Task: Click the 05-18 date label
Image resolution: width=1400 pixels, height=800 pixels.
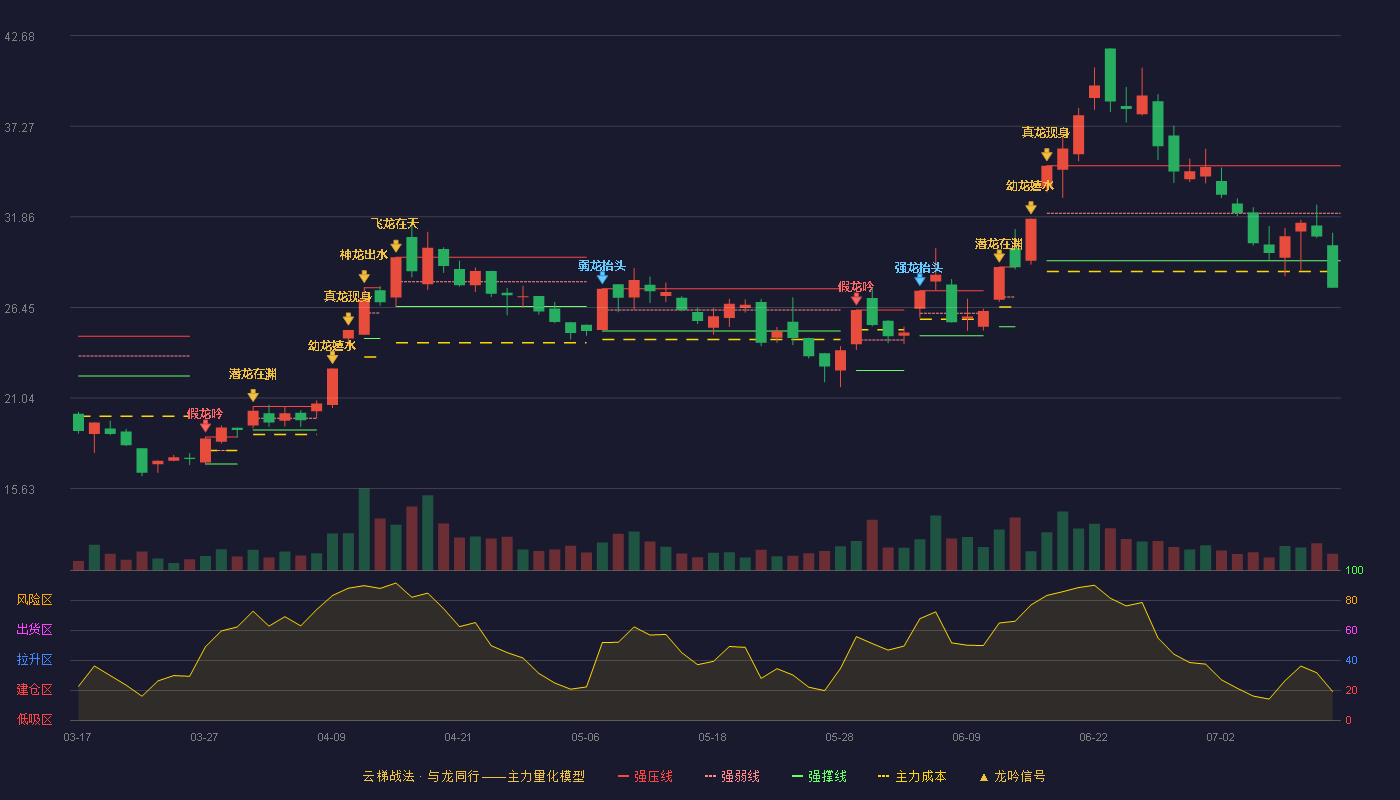Action: point(712,737)
